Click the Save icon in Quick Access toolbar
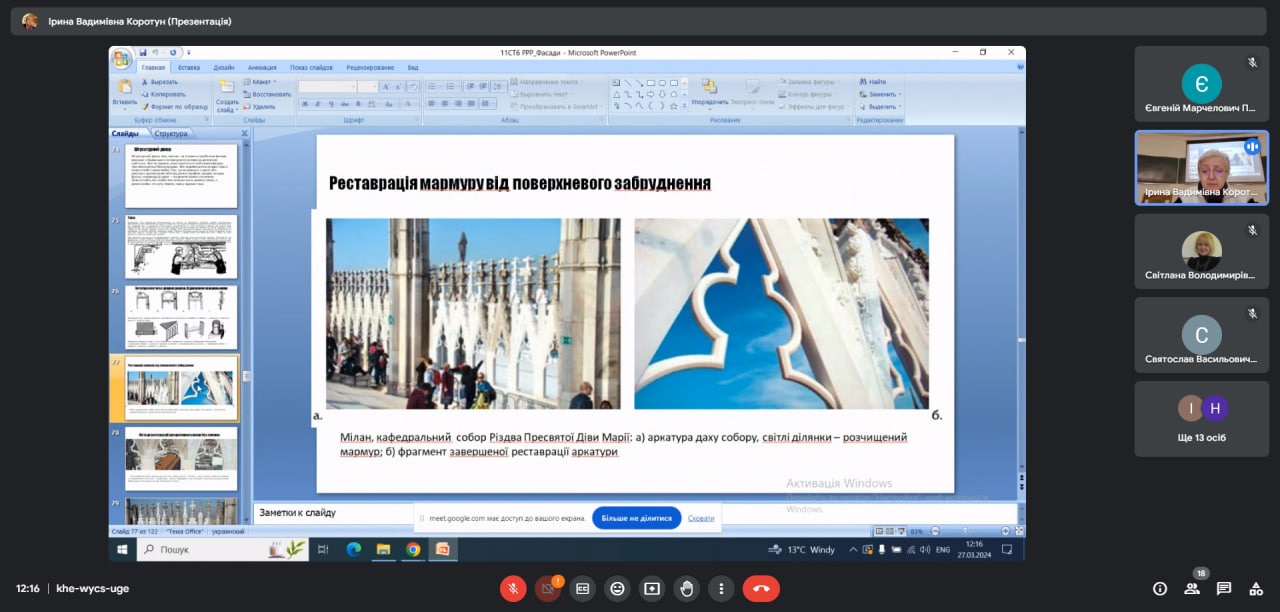The height and width of the screenshot is (612, 1280). pyautogui.click(x=144, y=52)
